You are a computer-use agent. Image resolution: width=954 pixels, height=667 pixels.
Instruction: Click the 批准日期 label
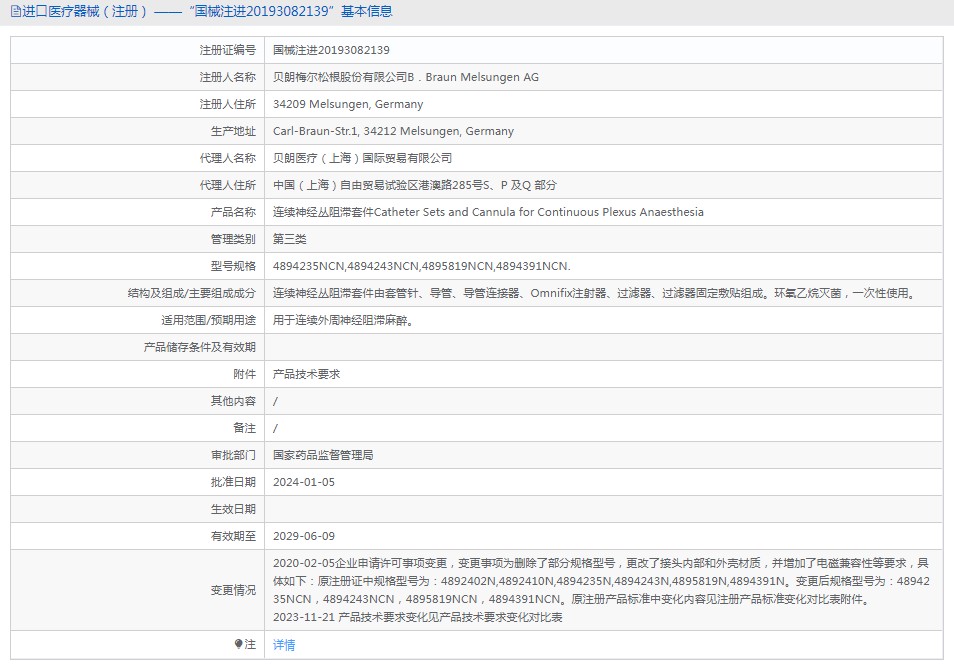click(233, 482)
